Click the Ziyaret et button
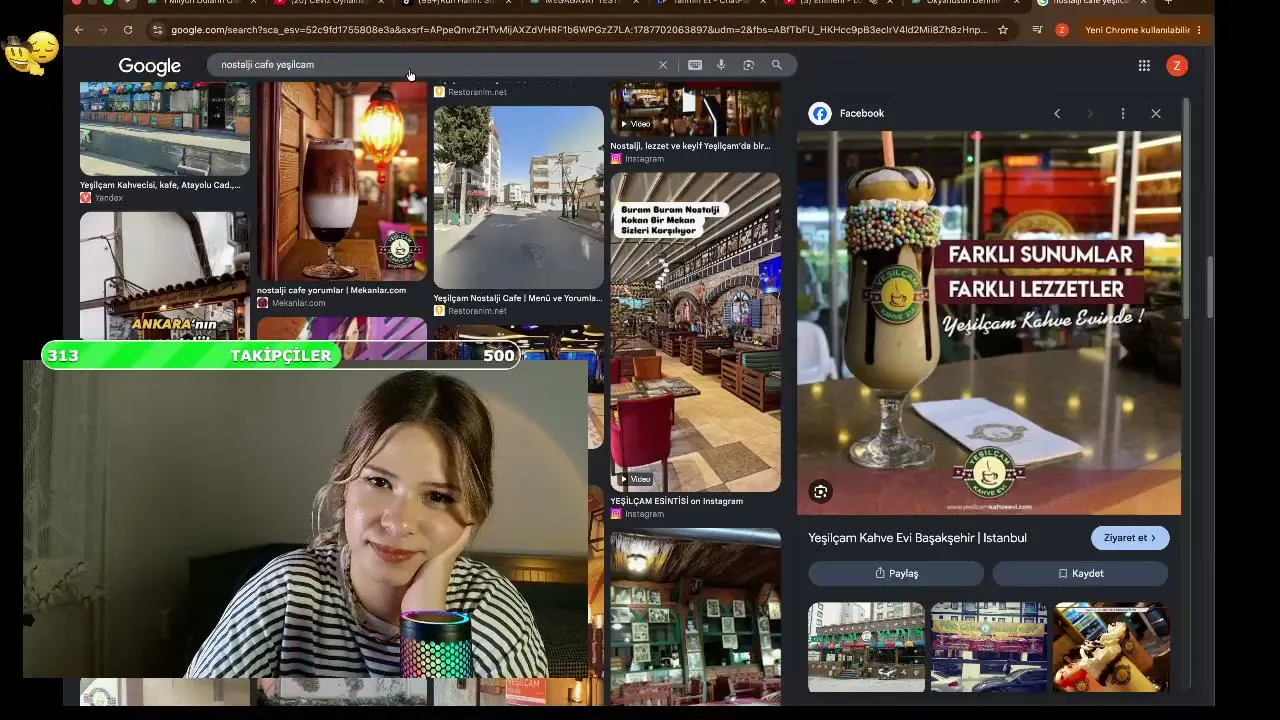Image resolution: width=1280 pixels, height=720 pixels. pos(1130,538)
